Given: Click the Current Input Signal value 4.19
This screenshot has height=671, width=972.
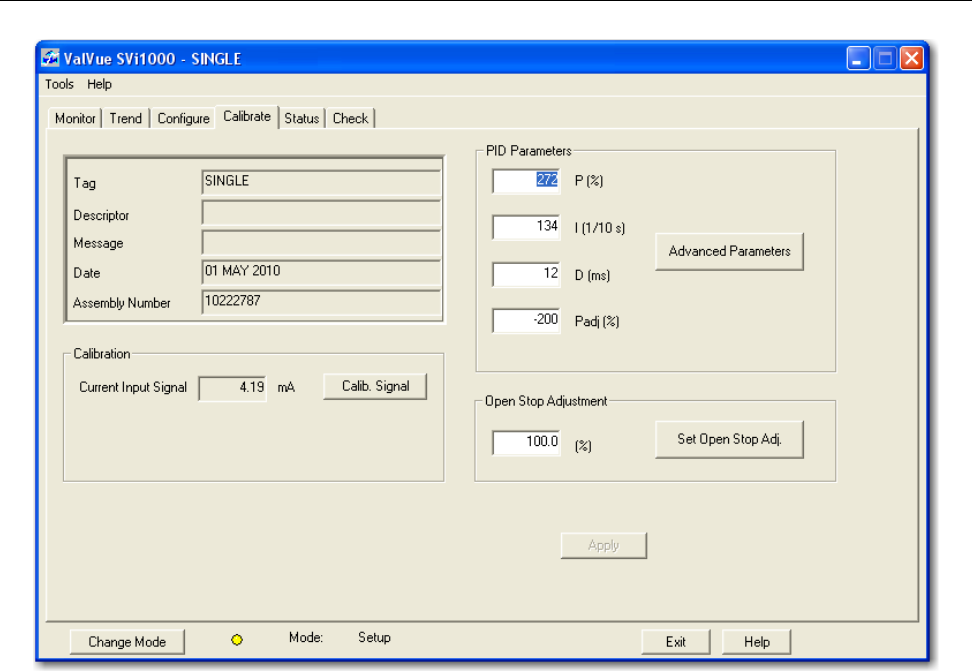Looking at the screenshot, I should pyautogui.click(x=232, y=388).
